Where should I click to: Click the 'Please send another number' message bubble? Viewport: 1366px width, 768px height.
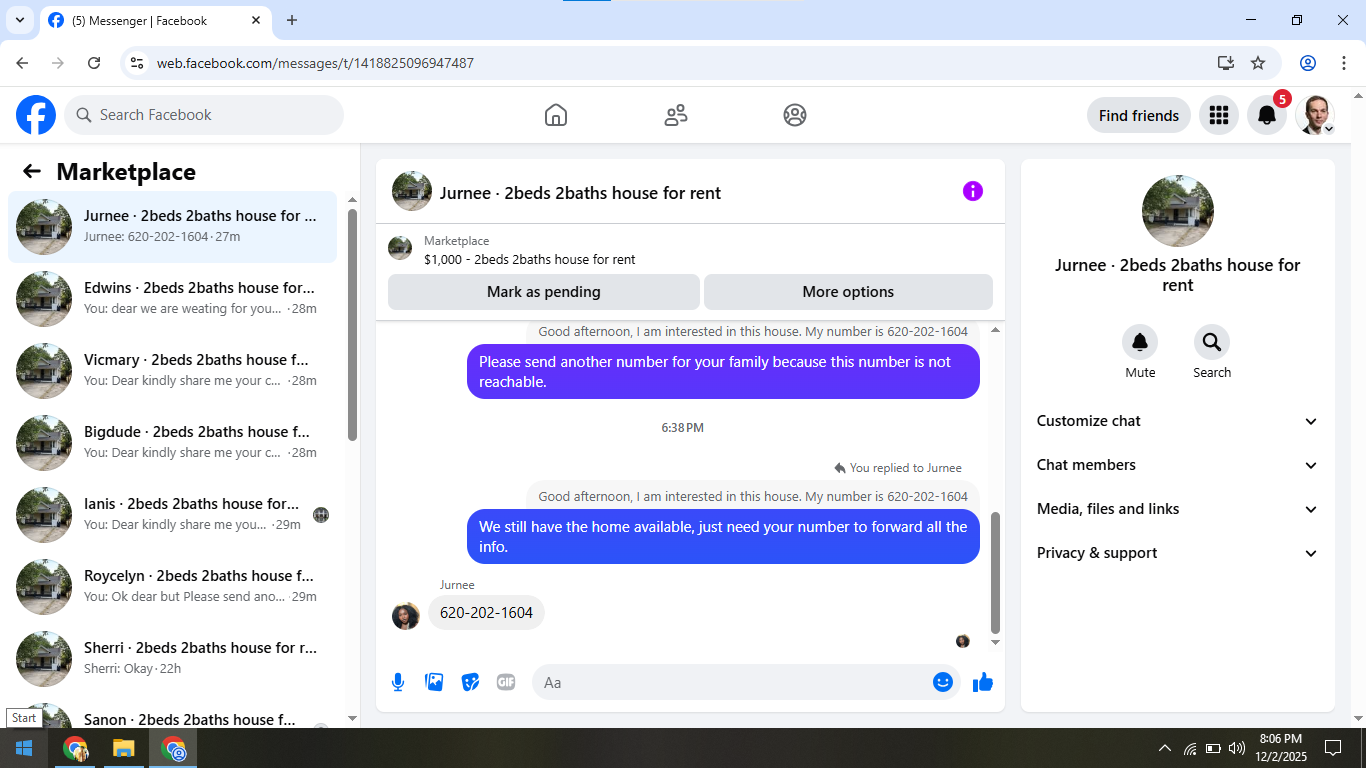723,372
